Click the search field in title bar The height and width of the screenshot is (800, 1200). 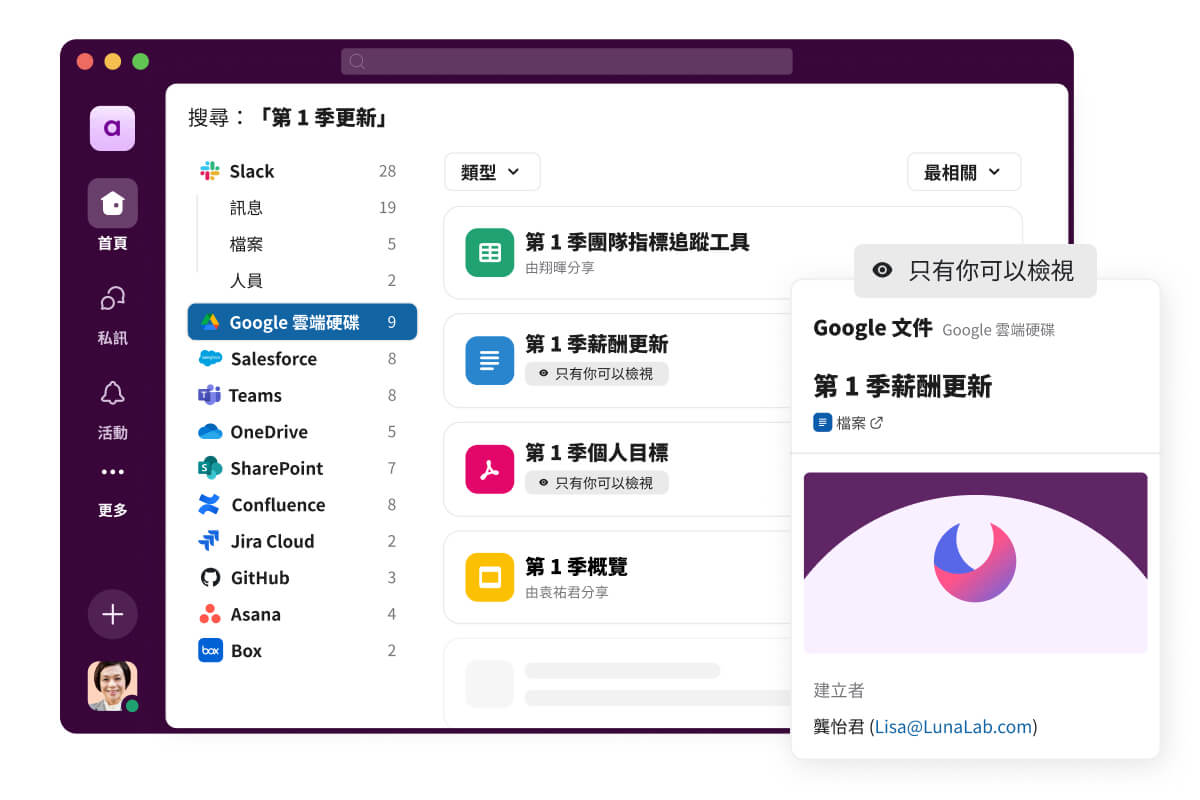tap(566, 61)
